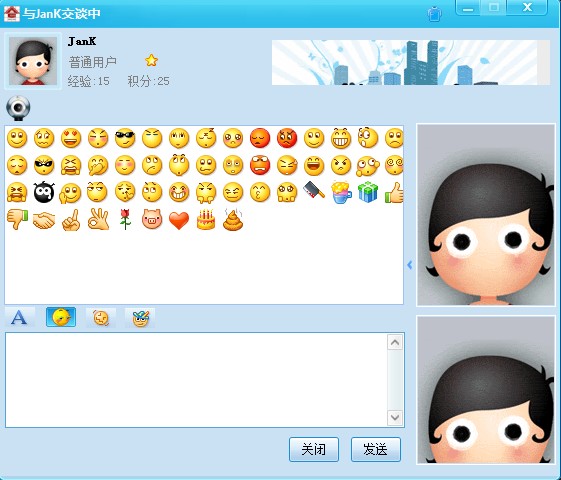The width and height of the screenshot is (561, 480).
Task: Send message with 发送 button
Action: (376, 449)
